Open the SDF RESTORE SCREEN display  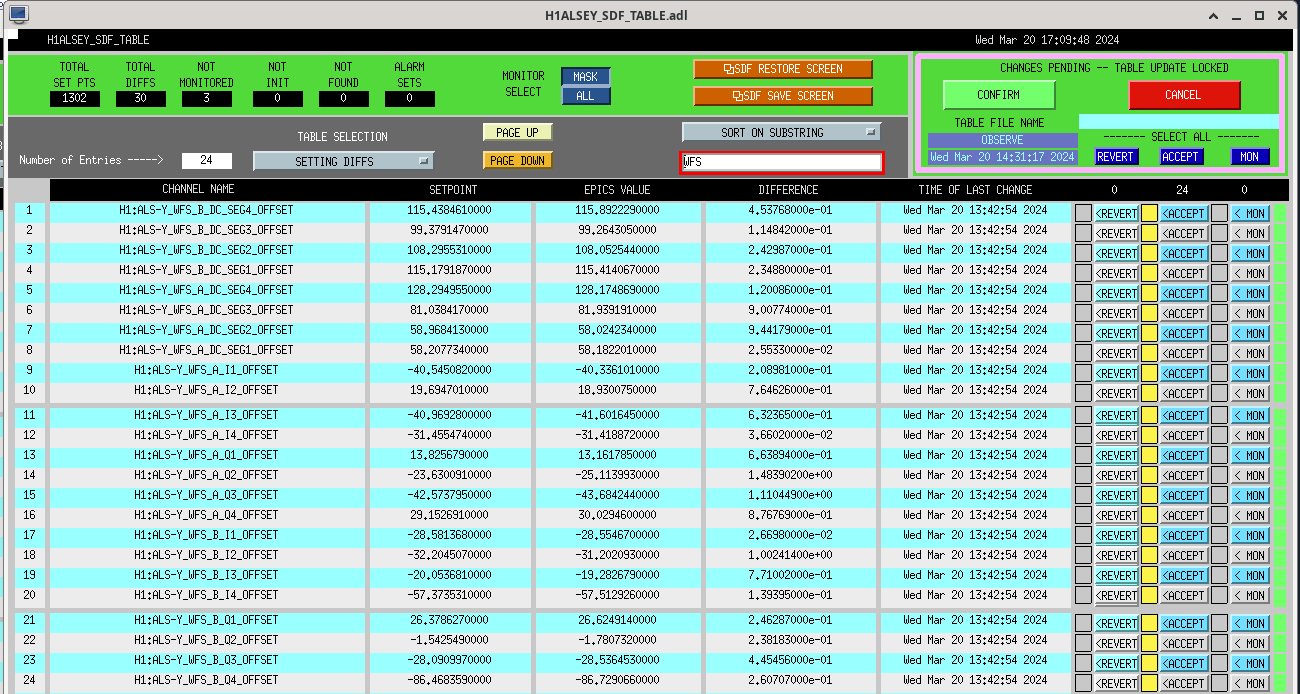click(x=783, y=69)
